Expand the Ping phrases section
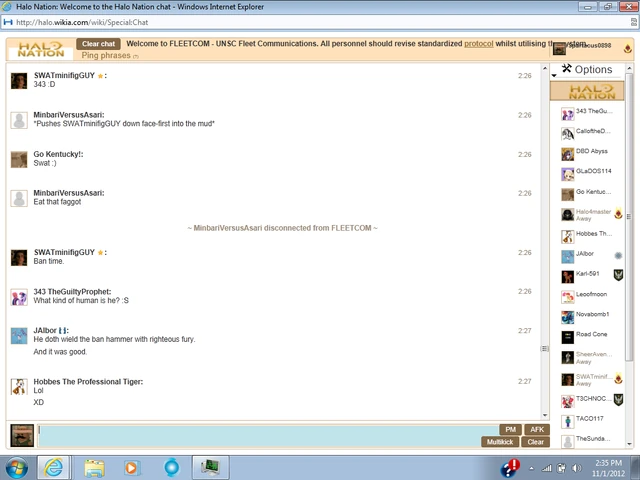The height and width of the screenshot is (480, 640). tap(110, 56)
